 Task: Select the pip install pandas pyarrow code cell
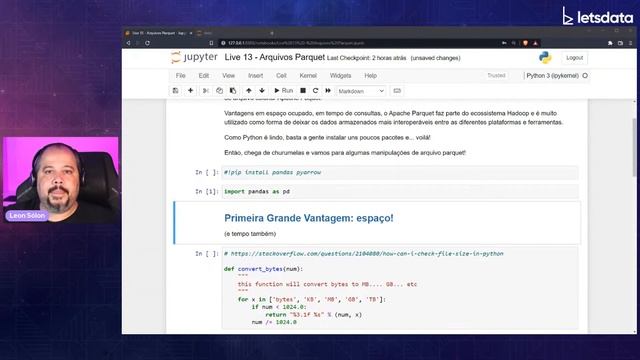tap(400, 172)
